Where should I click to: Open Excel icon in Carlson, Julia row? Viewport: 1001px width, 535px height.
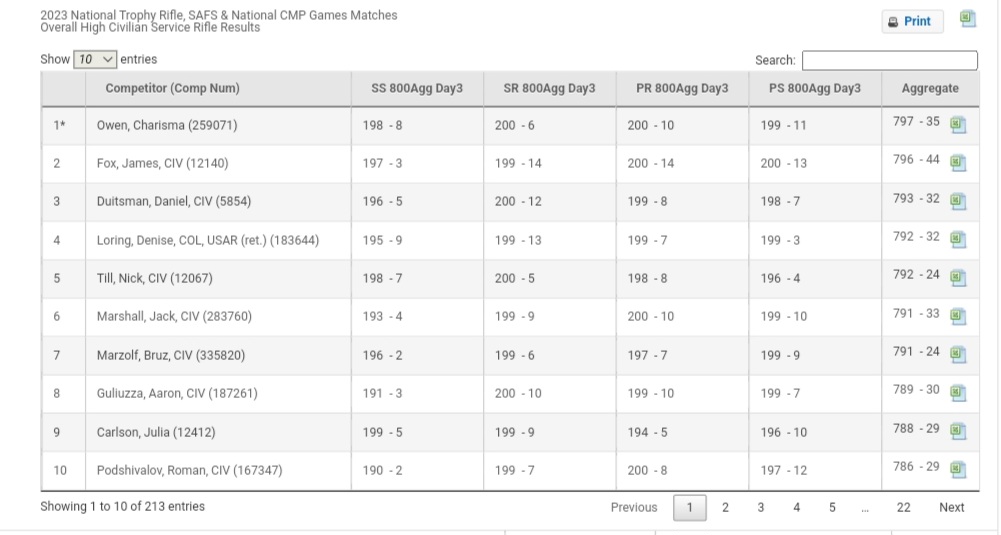point(958,432)
